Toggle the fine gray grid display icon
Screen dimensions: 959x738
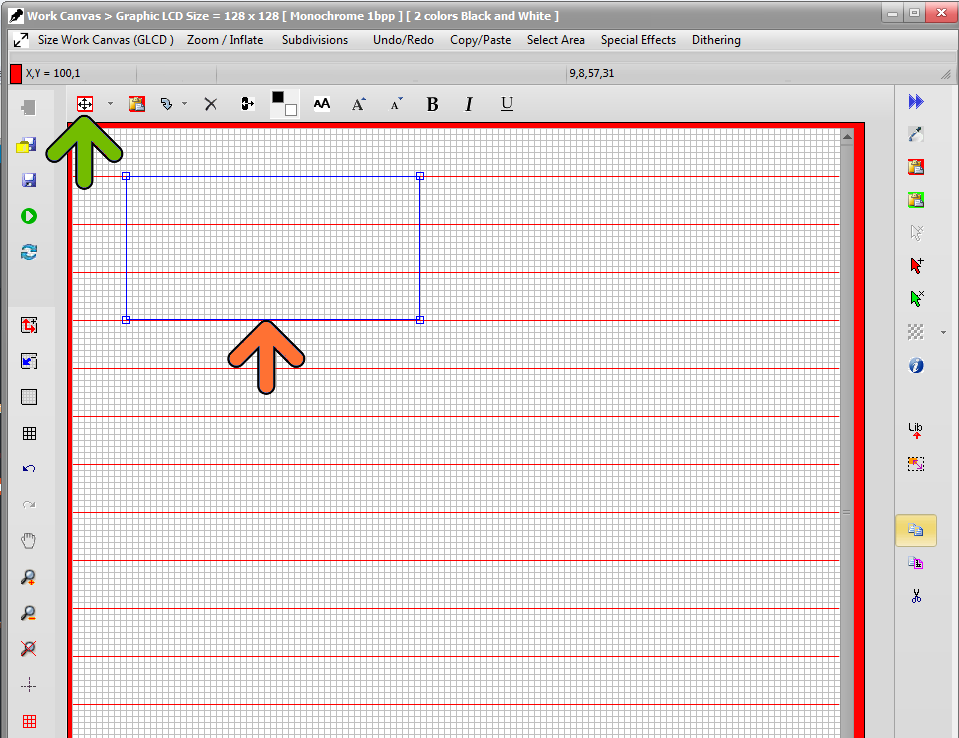point(29,397)
